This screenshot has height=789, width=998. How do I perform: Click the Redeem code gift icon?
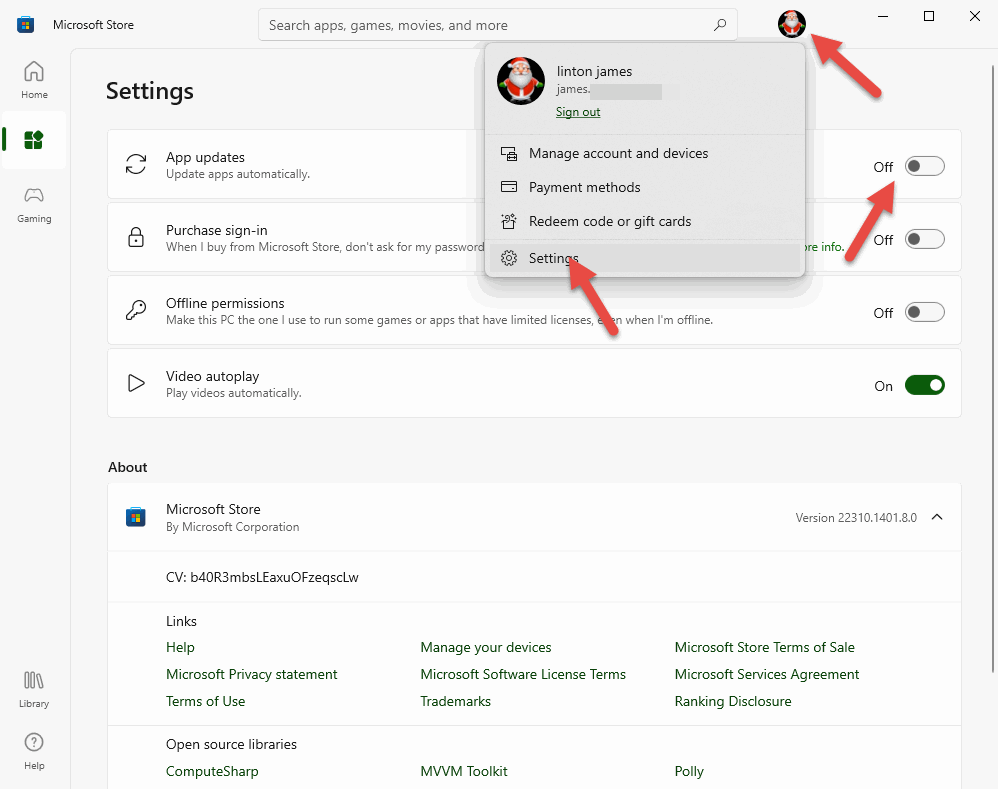(509, 221)
